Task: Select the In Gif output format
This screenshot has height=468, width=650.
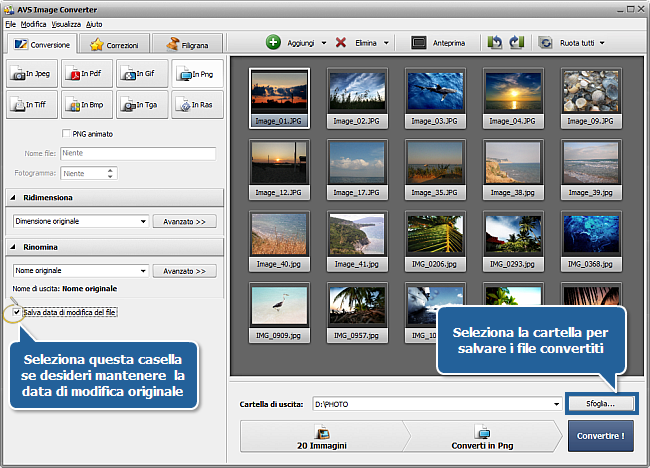Action: click(x=142, y=74)
